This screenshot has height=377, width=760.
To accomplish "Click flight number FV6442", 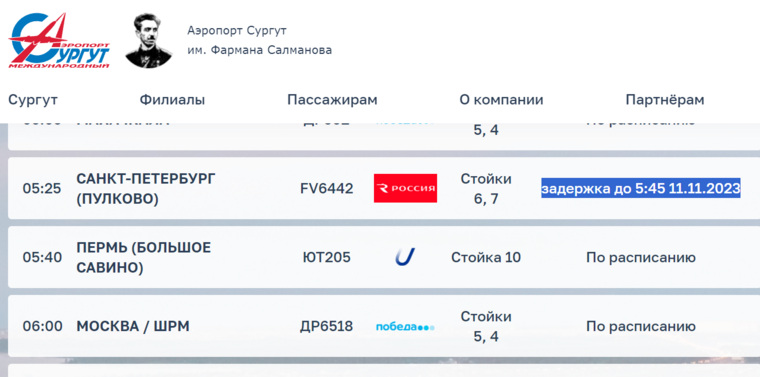I will tap(327, 188).
